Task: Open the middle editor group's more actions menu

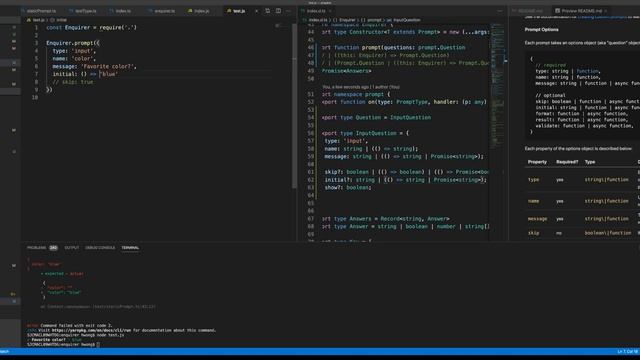Action: 500,11
